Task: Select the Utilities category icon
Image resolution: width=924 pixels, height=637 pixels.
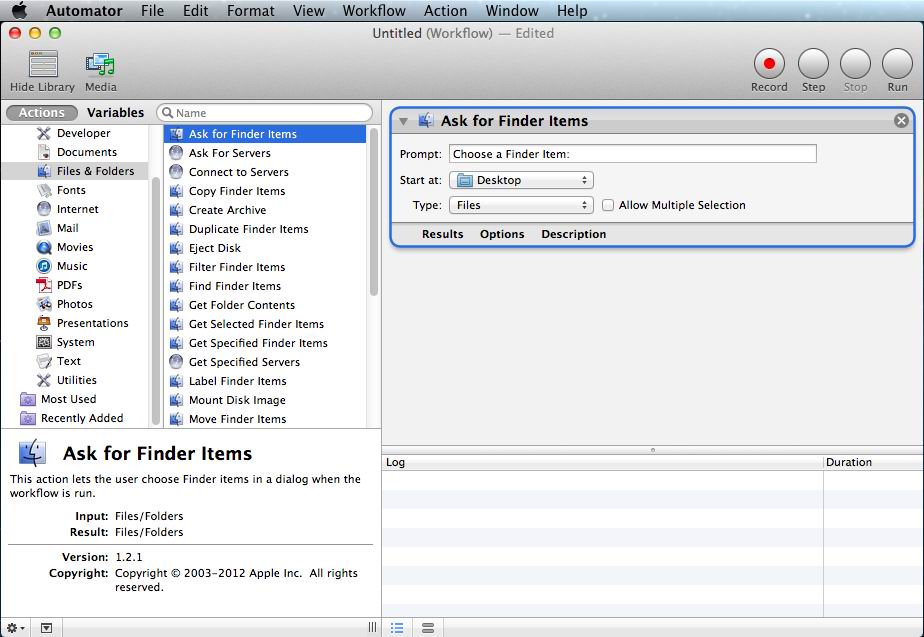Action: click(x=44, y=380)
